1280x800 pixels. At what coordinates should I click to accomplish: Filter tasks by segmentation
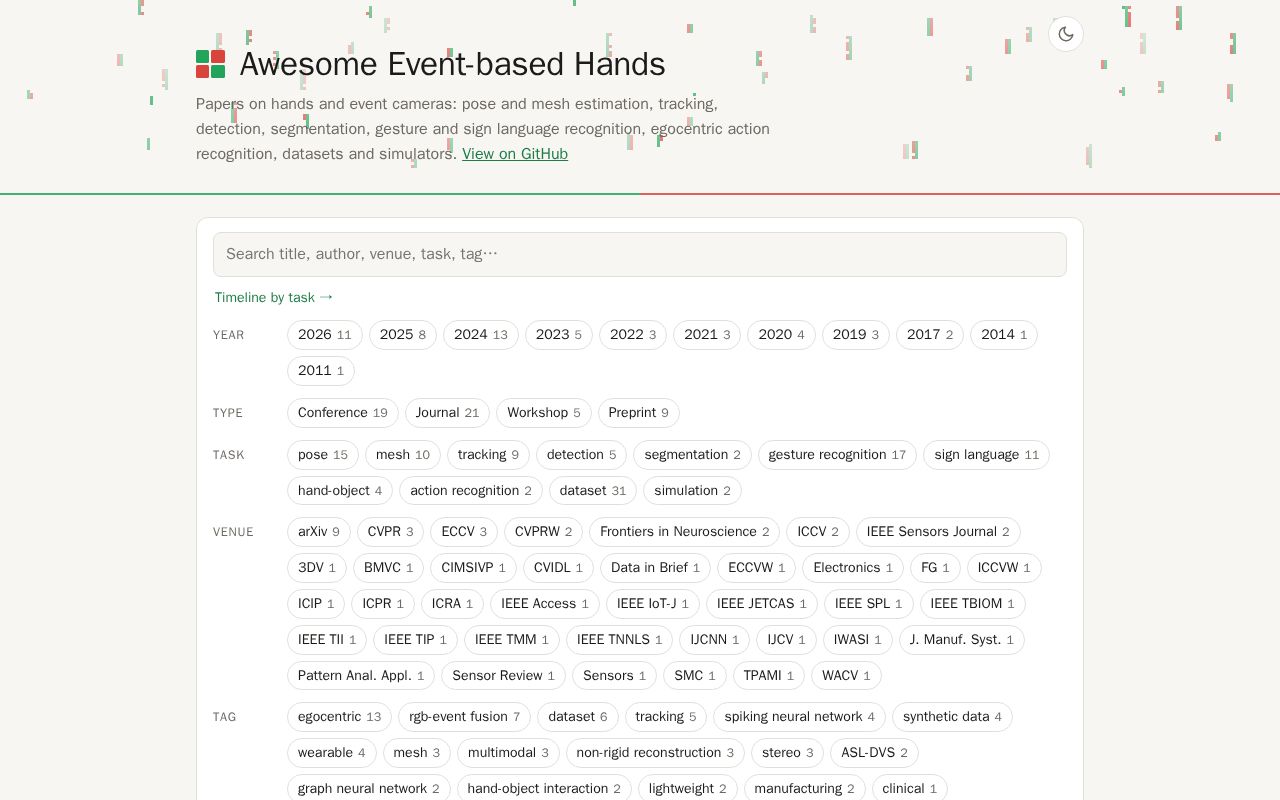(693, 455)
